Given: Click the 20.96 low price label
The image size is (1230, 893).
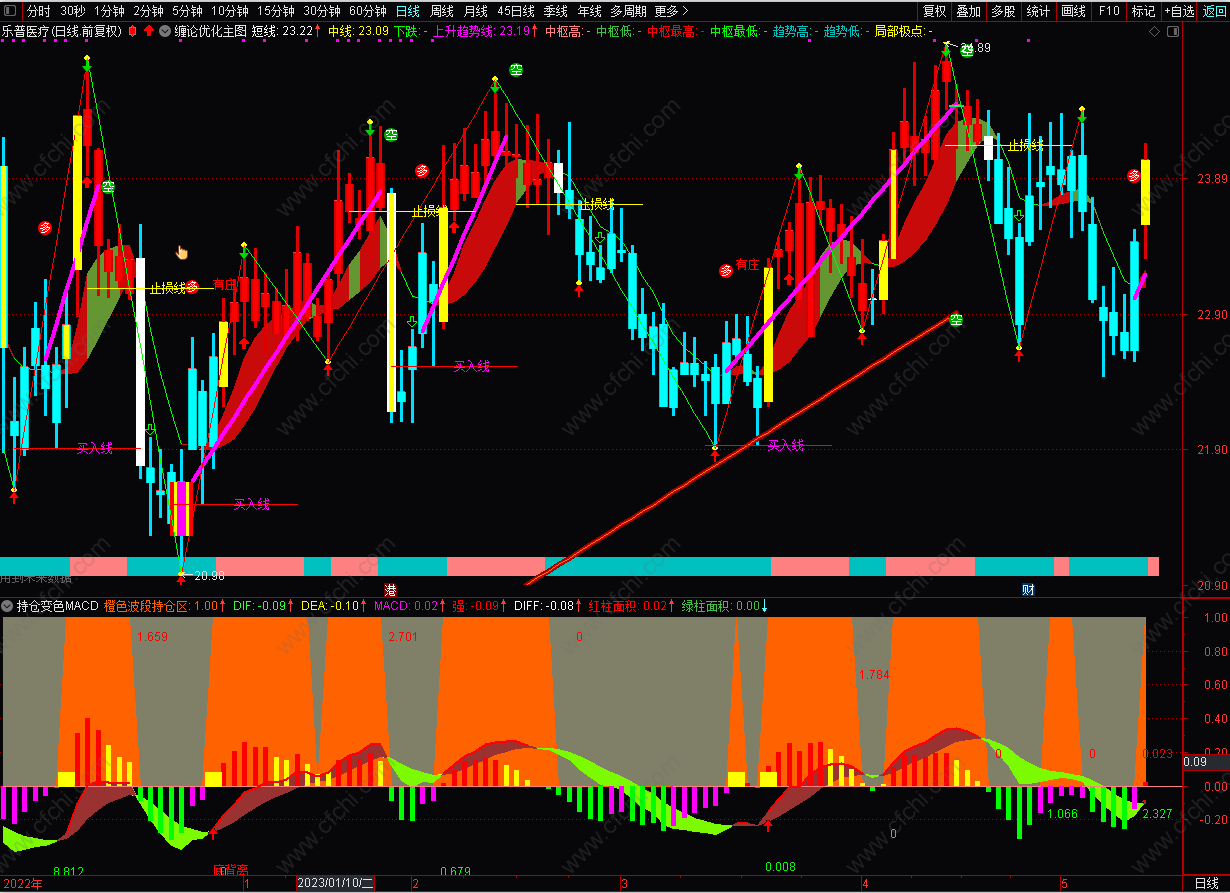Looking at the screenshot, I should tap(209, 576).
